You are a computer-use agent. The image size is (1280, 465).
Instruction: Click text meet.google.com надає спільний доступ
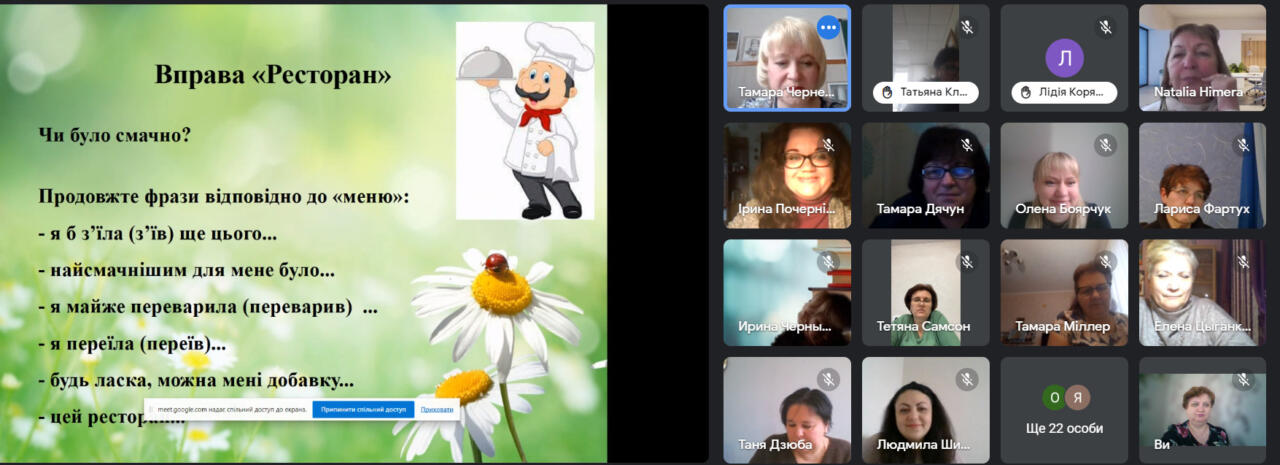click(232, 409)
